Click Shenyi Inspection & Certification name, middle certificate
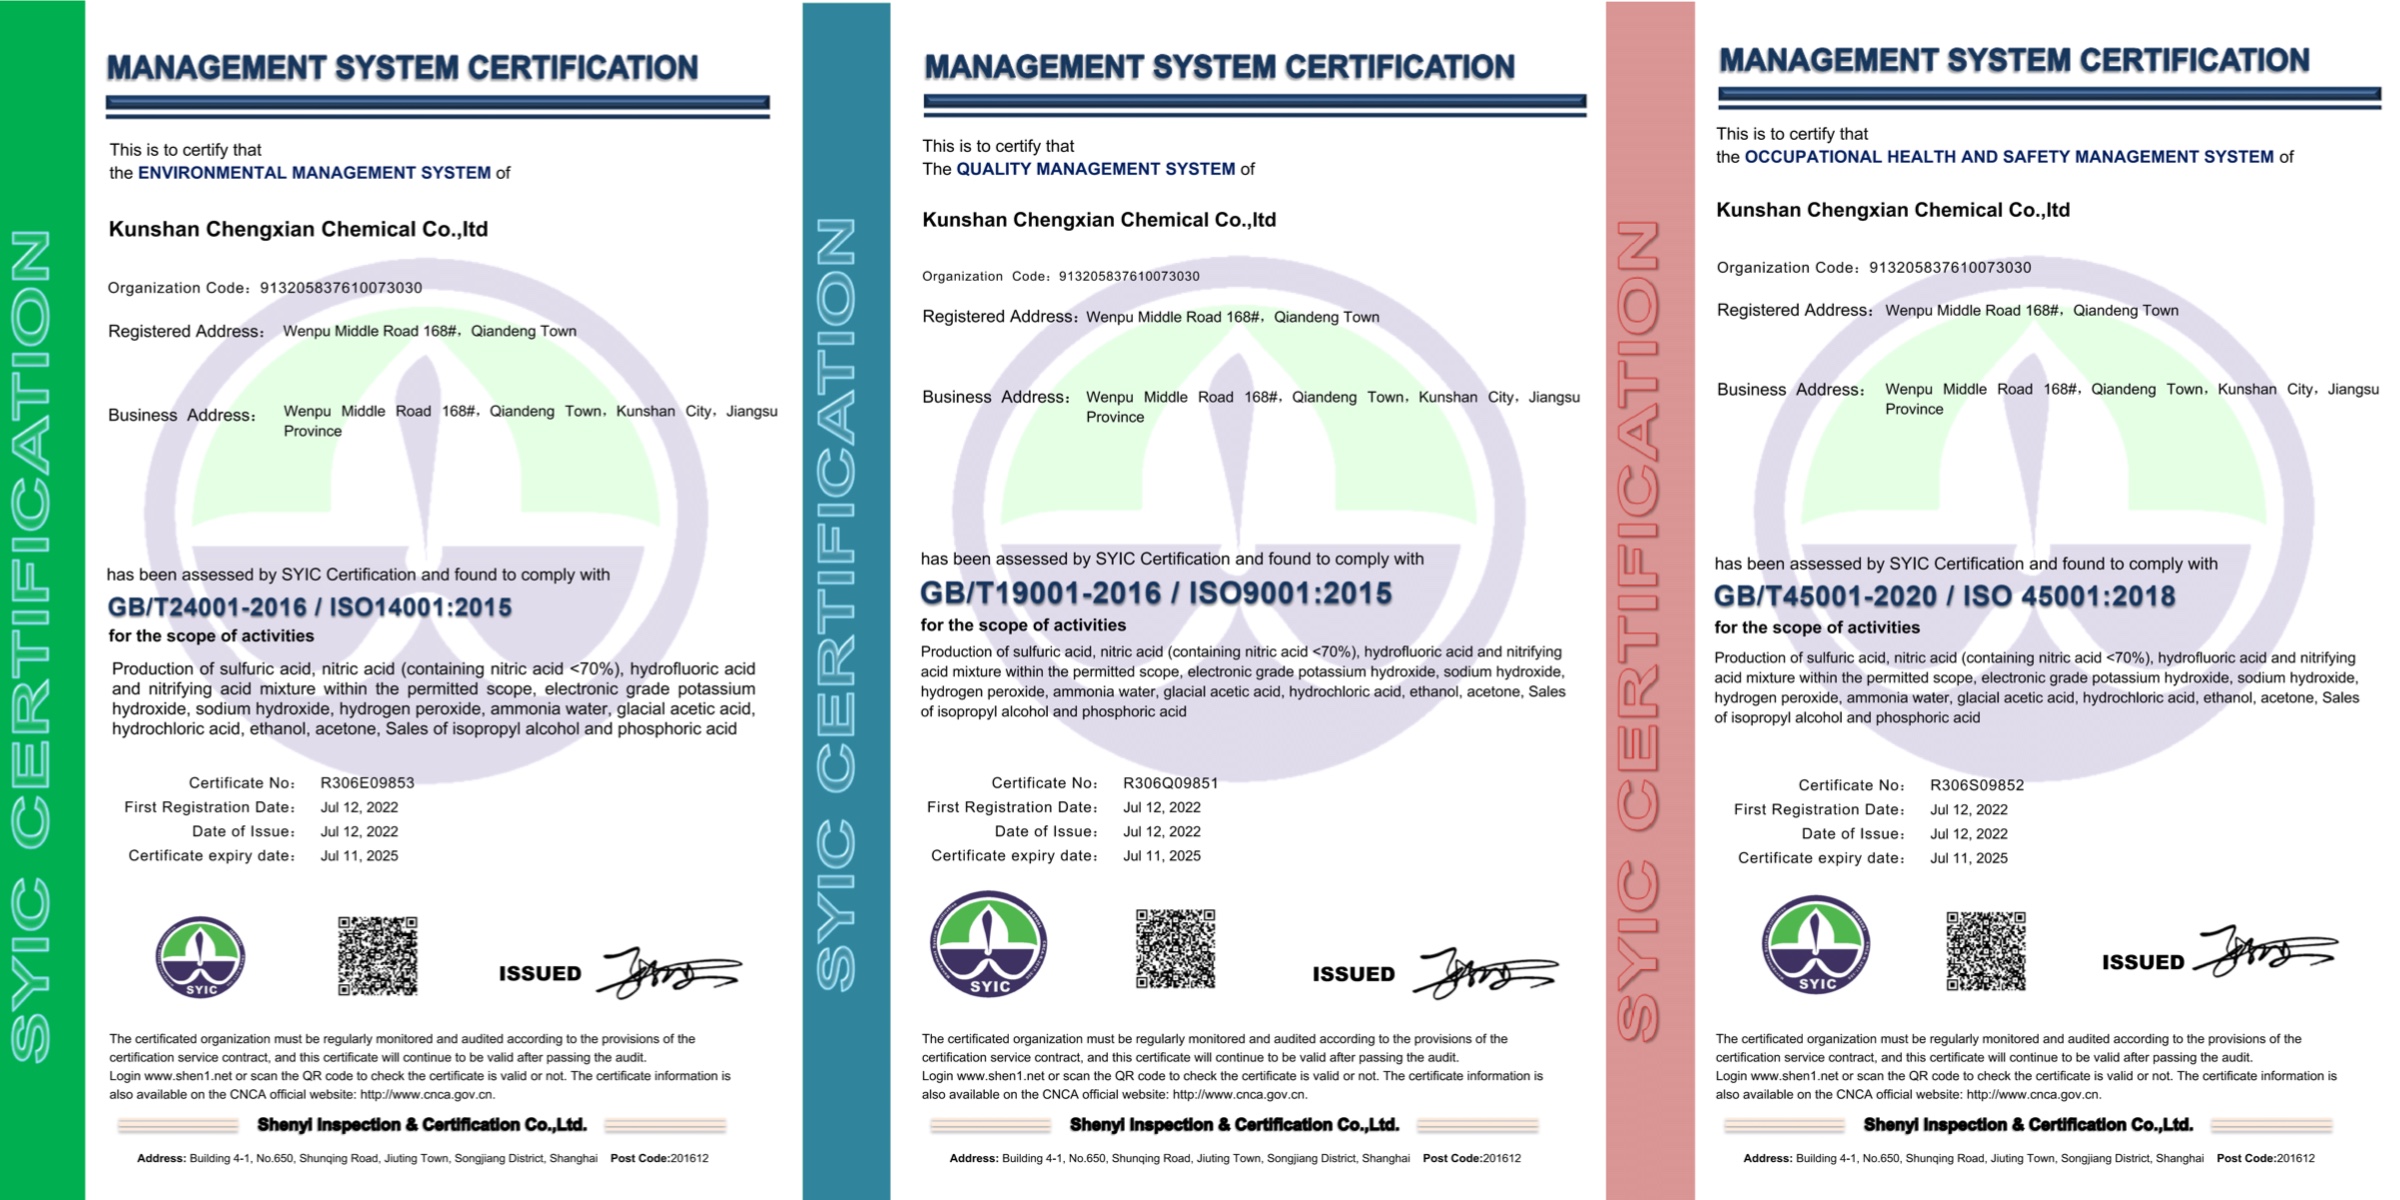Screen dimensions: 2400x1200 1234,1125
